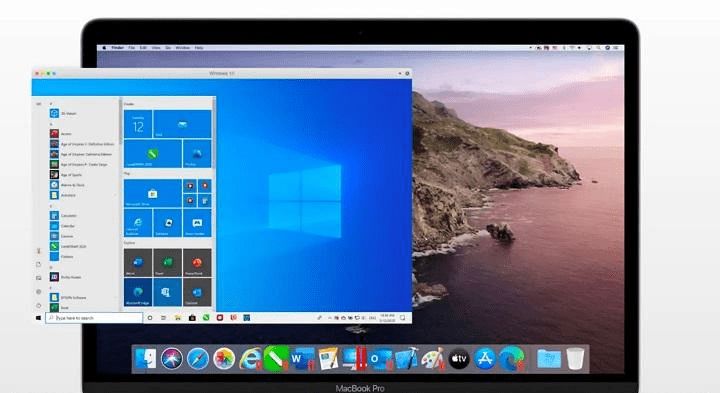This screenshot has width=720, height=393.
Task: Launch Siri from the dock
Action: (x=172, y=359)
